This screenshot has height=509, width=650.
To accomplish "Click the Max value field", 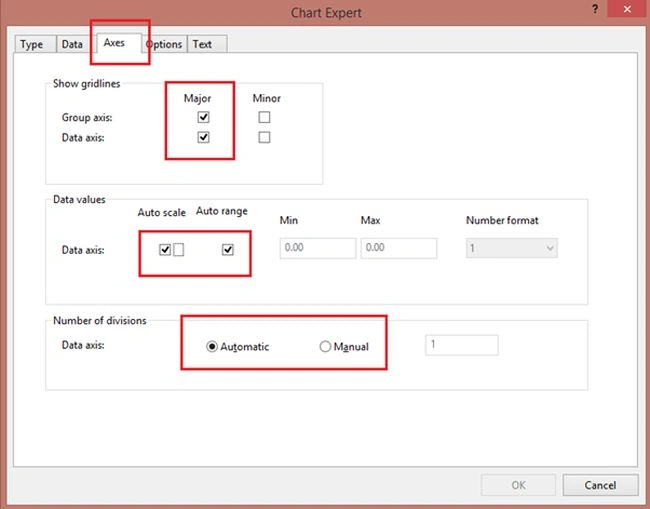I will coord(398,248).
